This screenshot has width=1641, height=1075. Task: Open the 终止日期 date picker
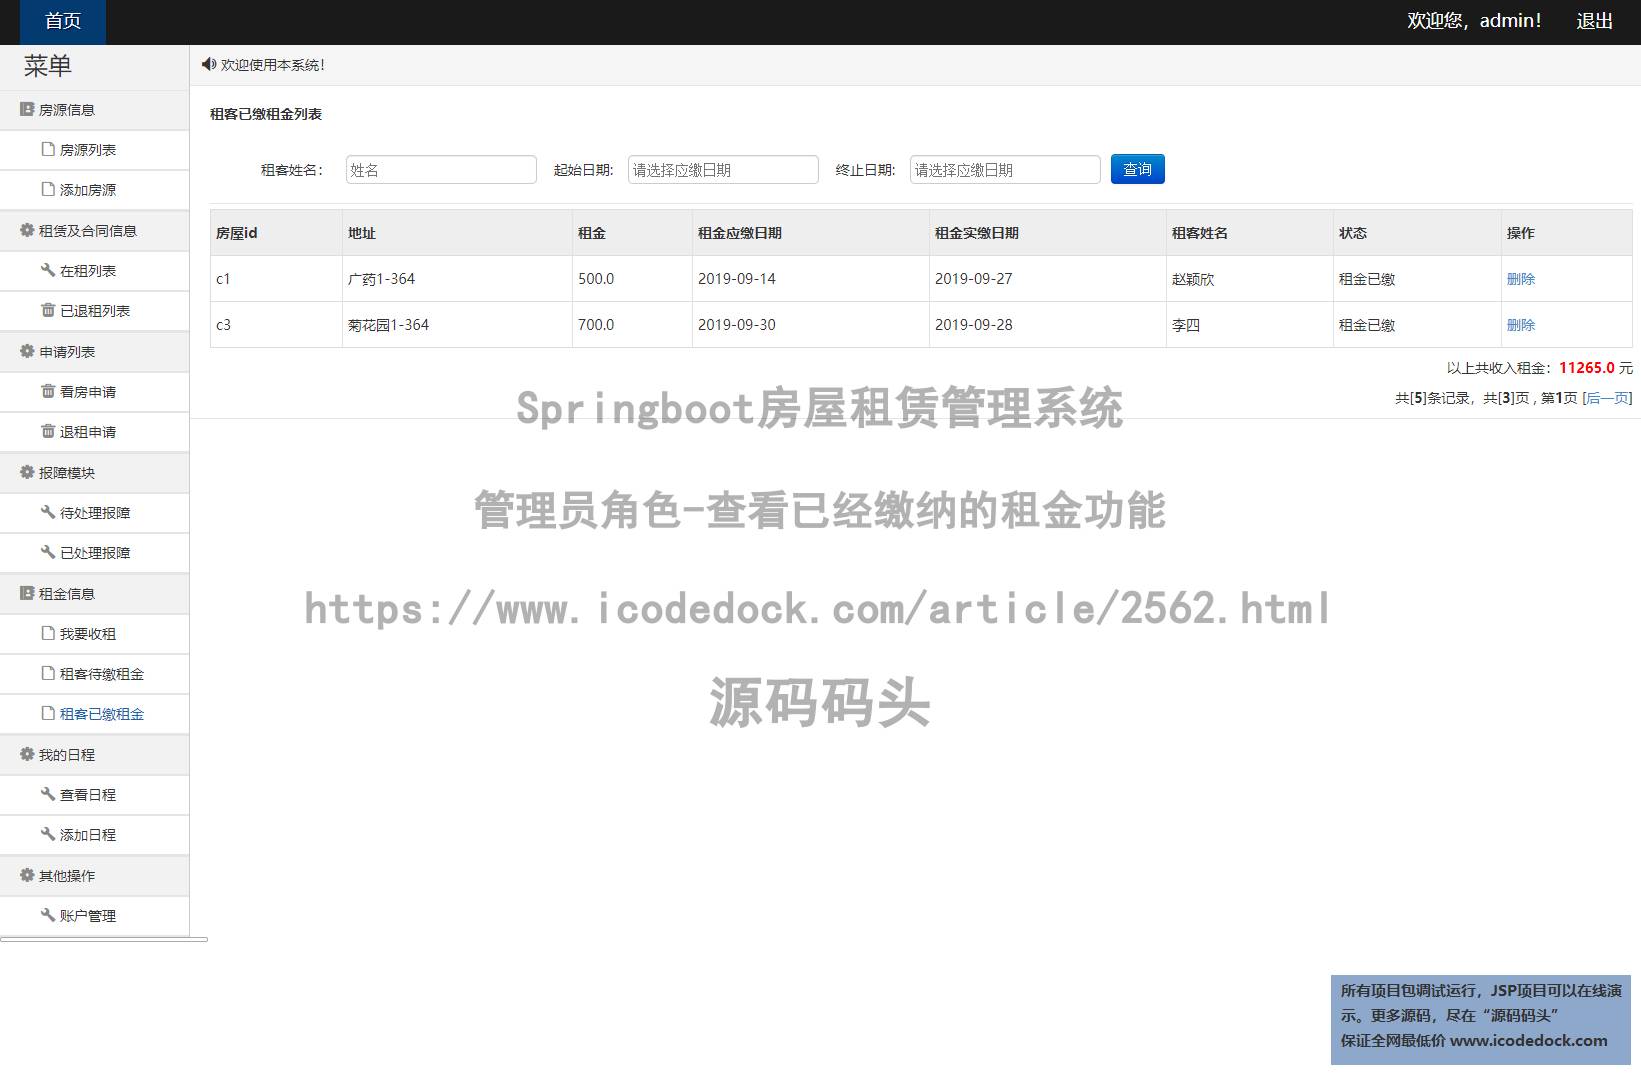point(1004,169)
